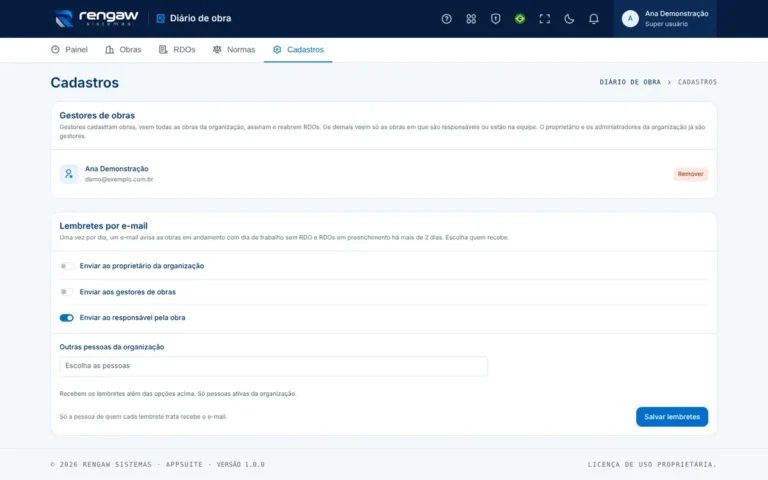Click the Enviar ao proprietário da organização label
The image size is (768, 480).
(142, 266)
